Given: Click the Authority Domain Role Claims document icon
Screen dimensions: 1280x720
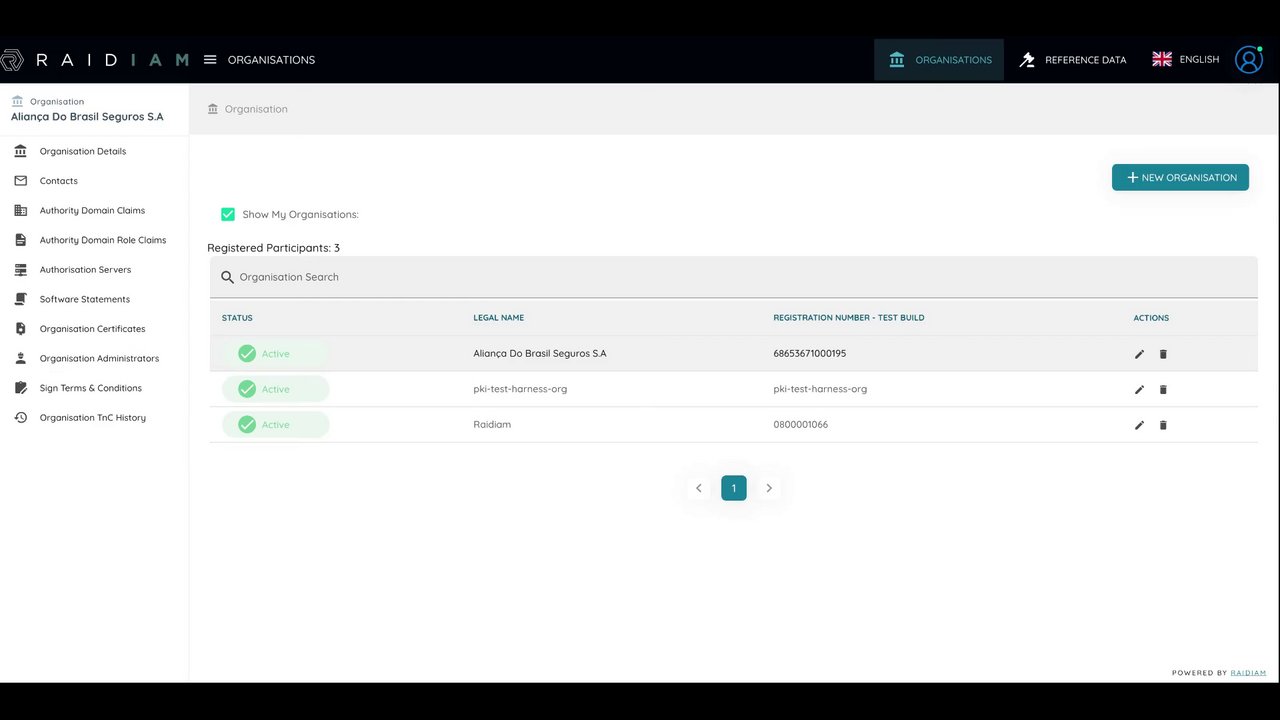Looking at the screenshot, I should tap(21, 240).
